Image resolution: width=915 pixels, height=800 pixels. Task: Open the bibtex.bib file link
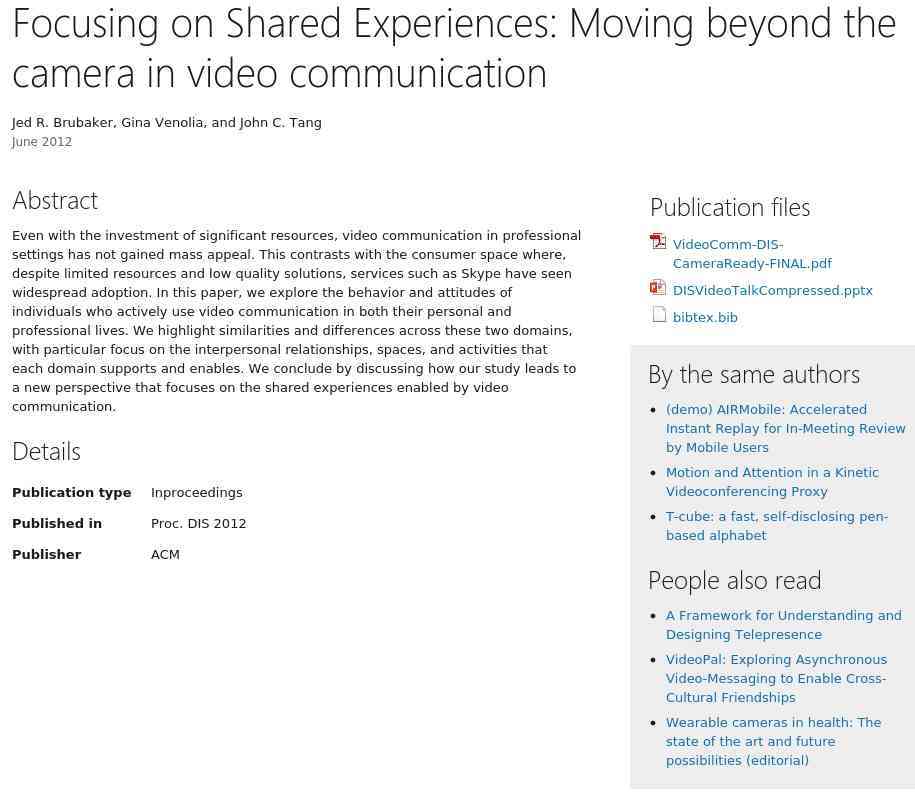pos(705,317)
